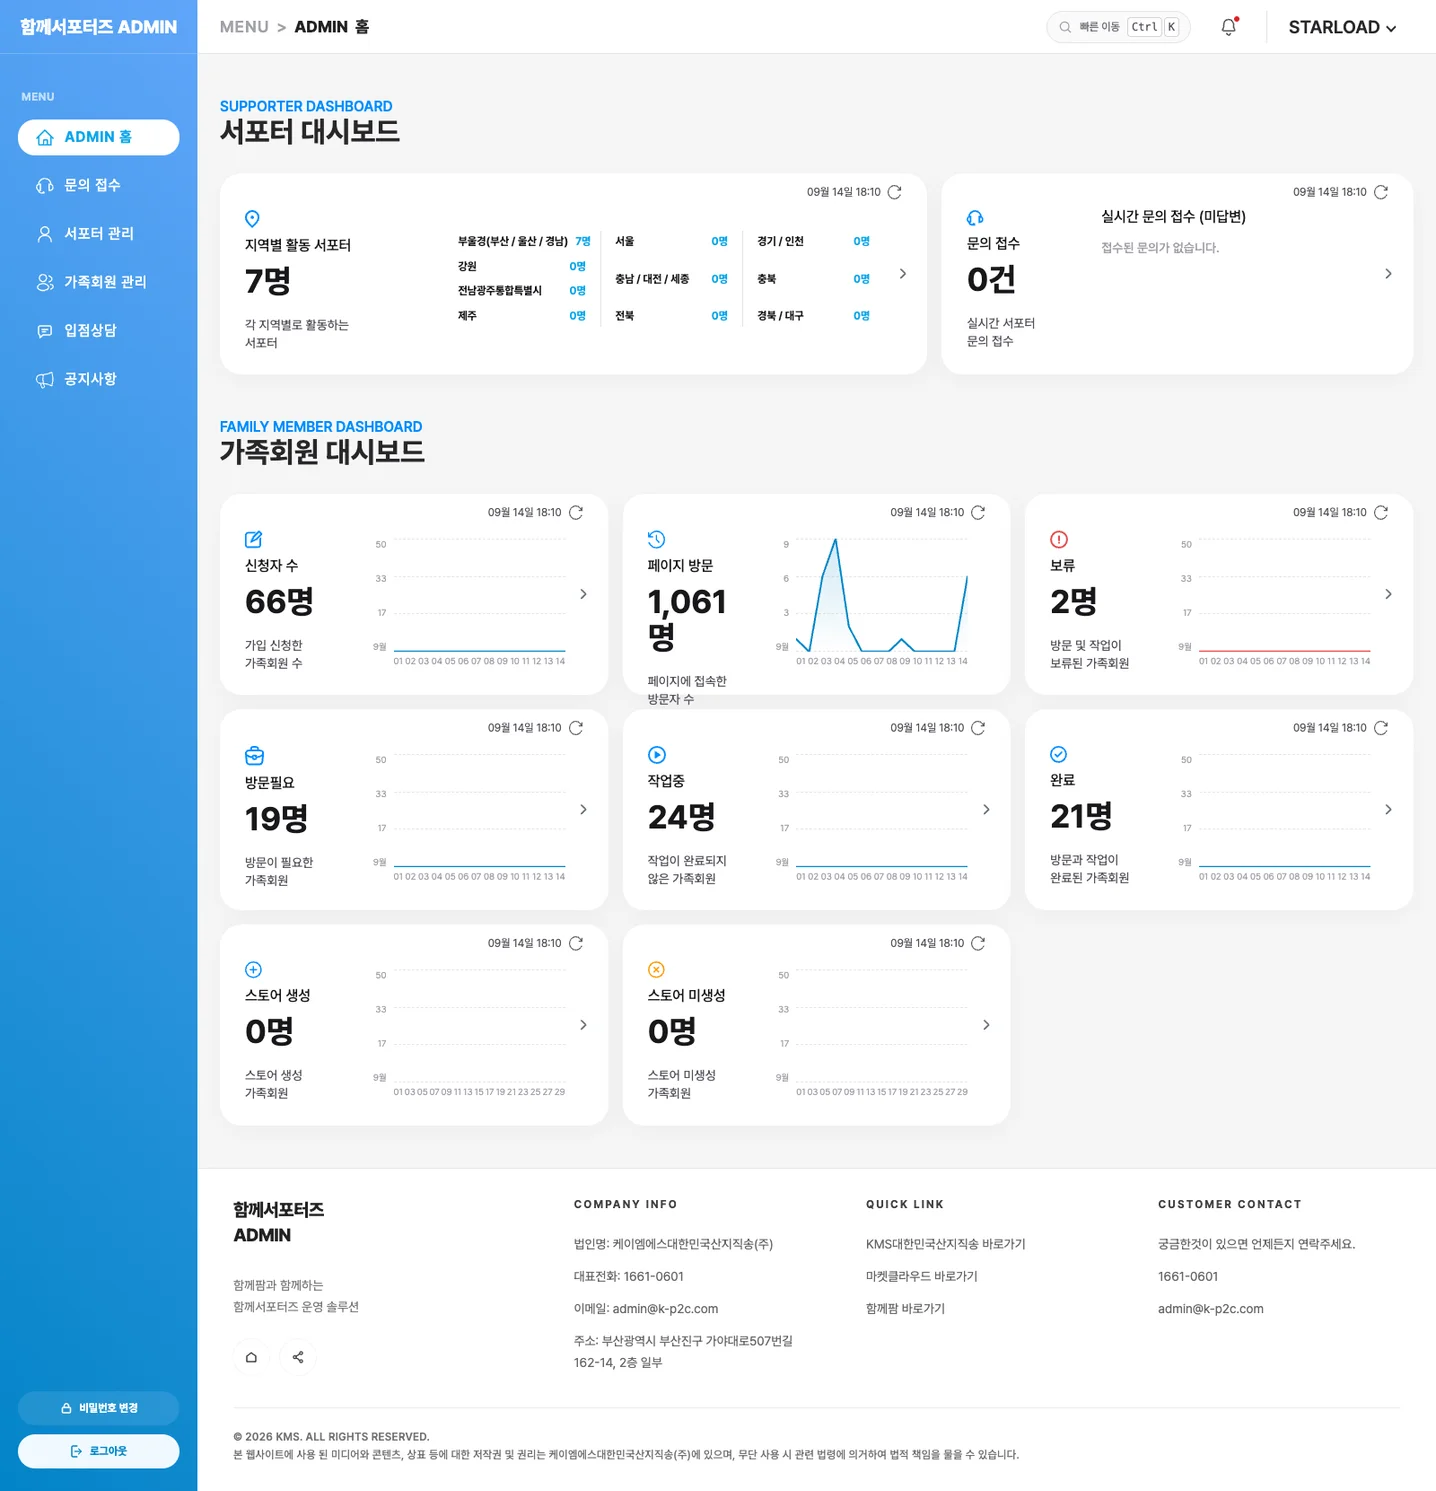This screenshot has width=1436, height=1491.
Task: Open KMS대한민국산지직송 바로가기 link
Action: click(946, 1244)
